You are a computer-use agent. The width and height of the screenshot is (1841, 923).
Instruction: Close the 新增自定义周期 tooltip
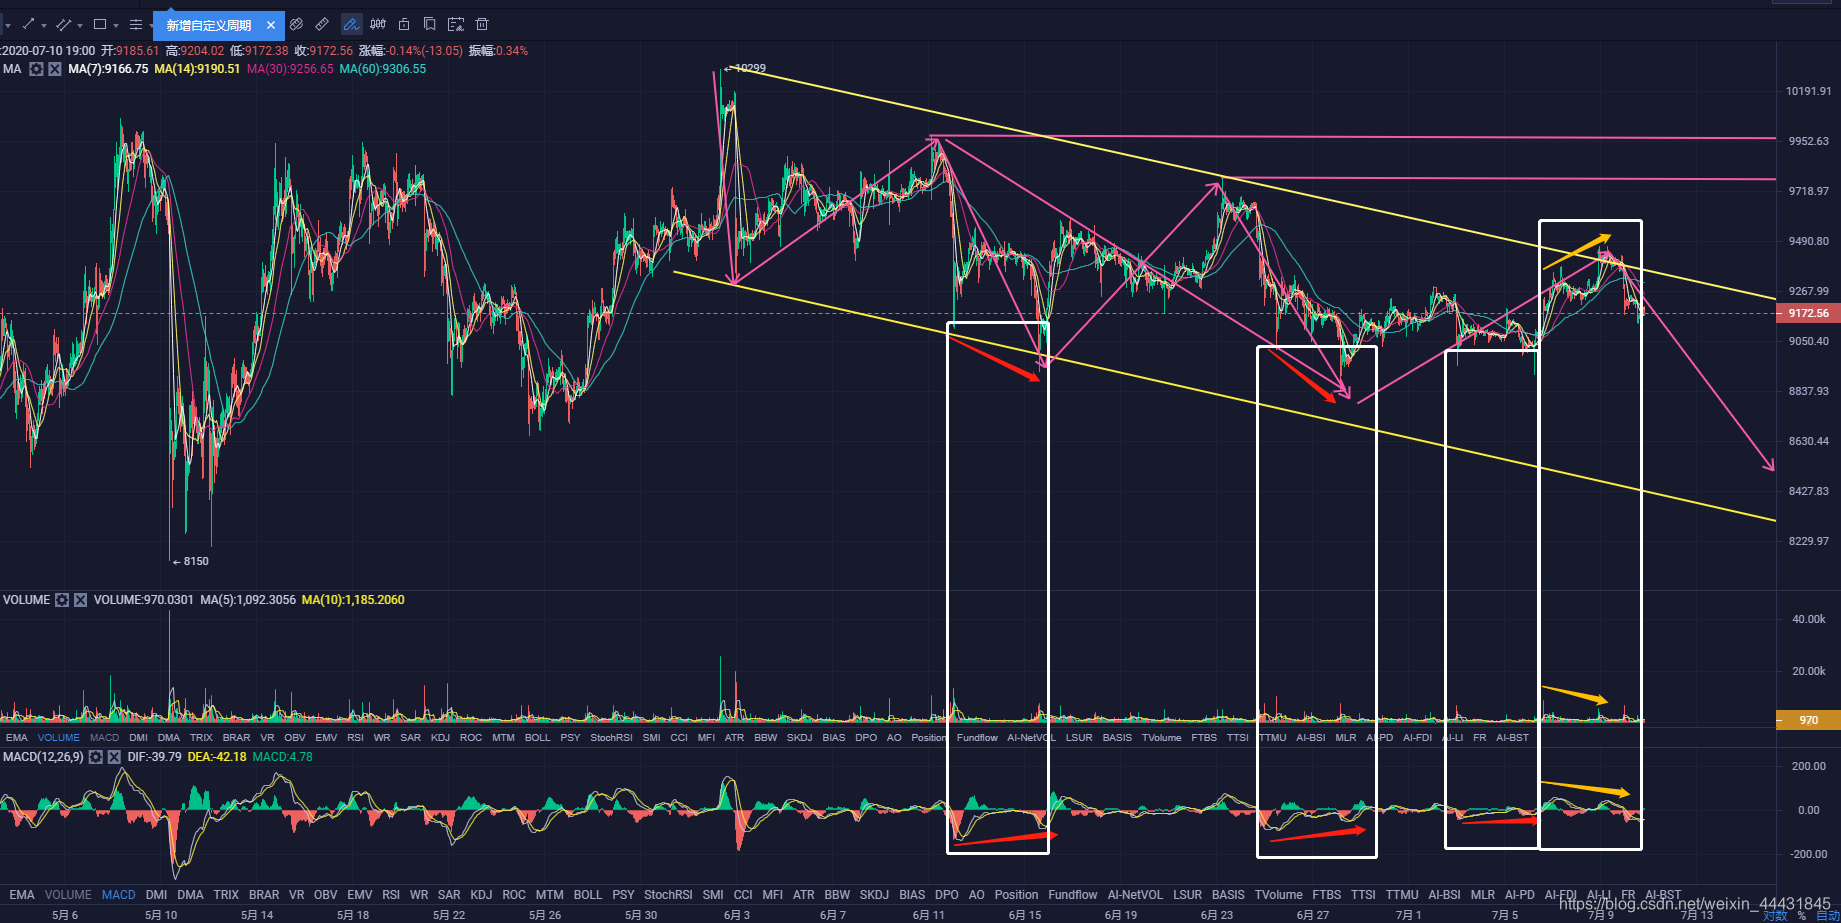270,25
